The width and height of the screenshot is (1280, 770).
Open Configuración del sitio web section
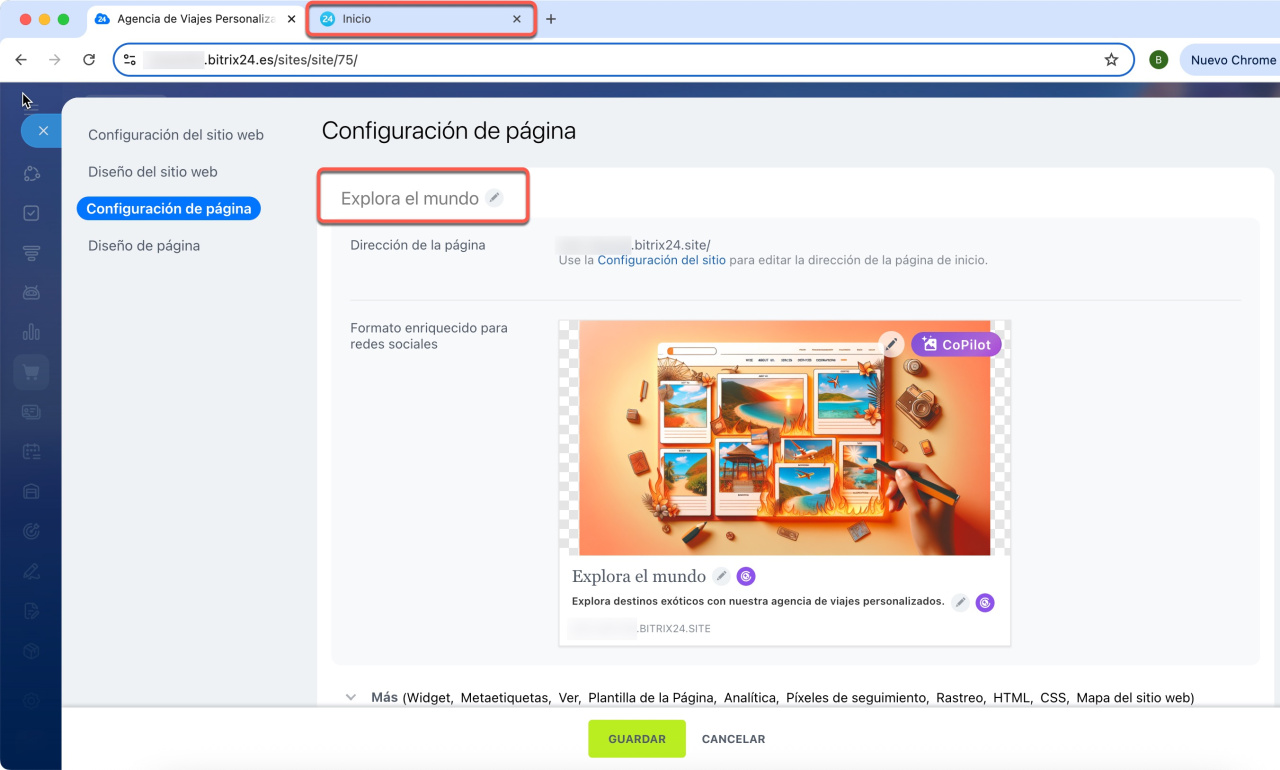point(176,135)
